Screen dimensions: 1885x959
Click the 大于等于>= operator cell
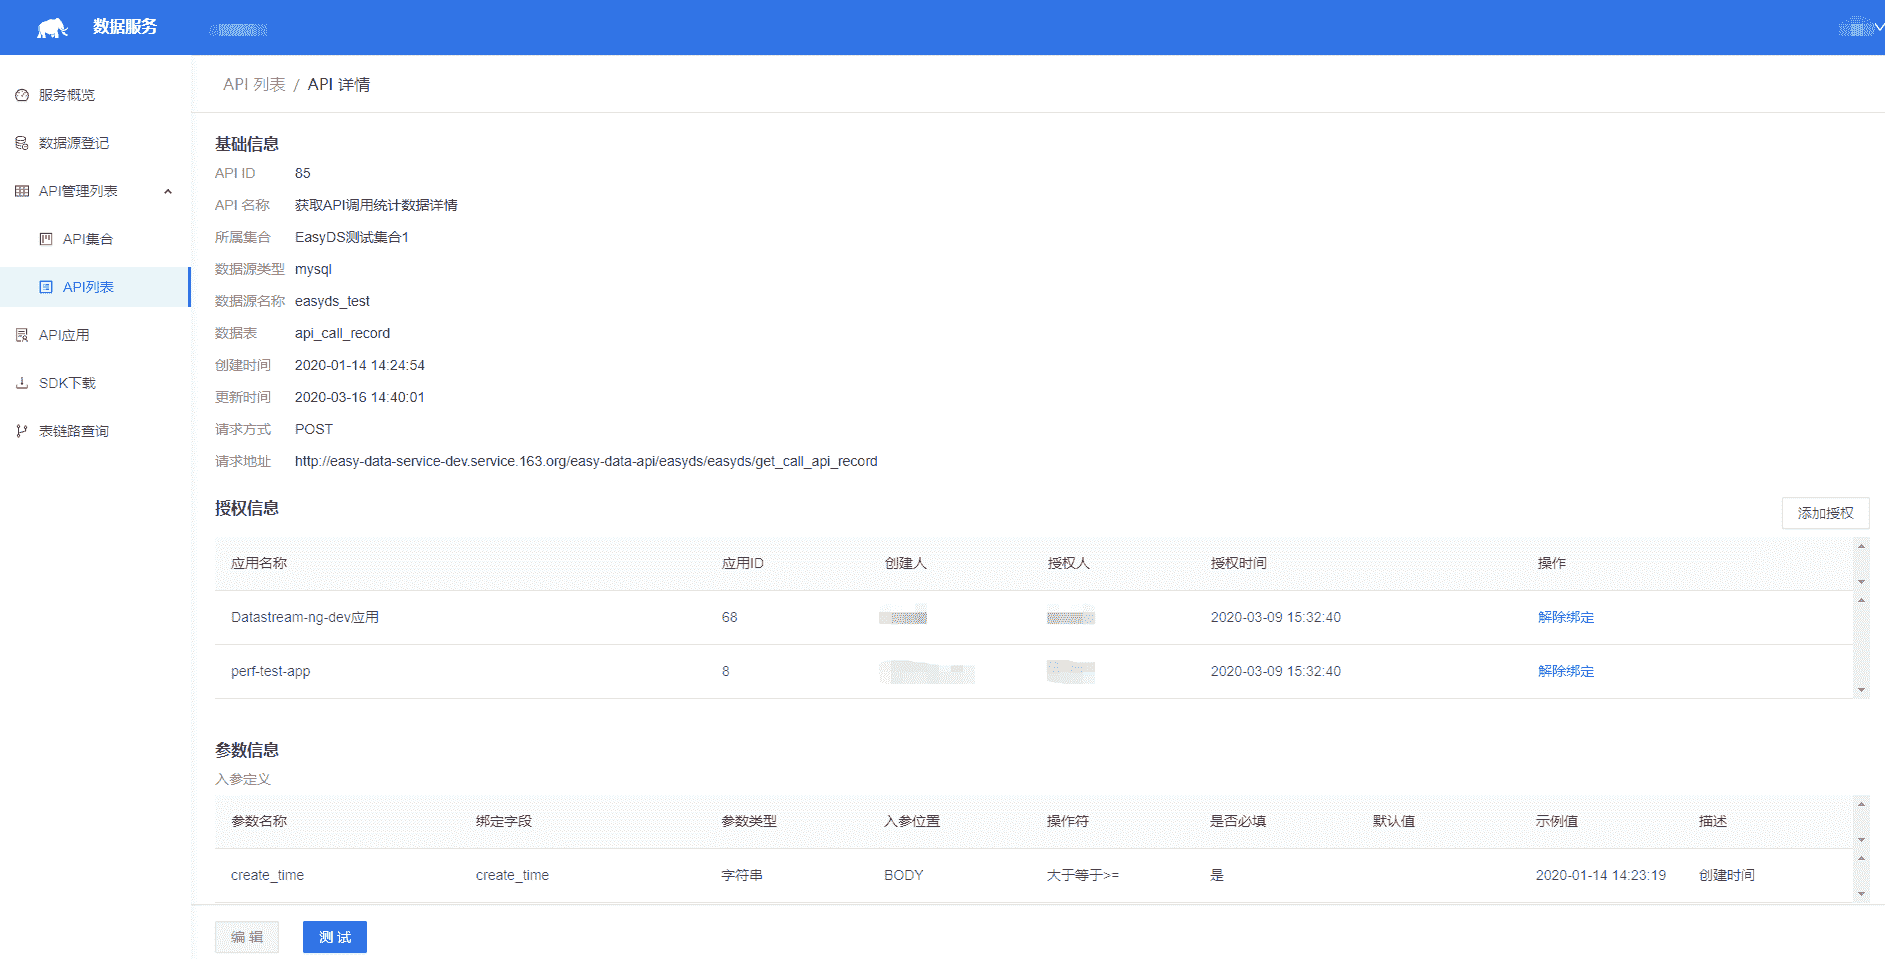pyautogui.click(x=1083, y=875)
